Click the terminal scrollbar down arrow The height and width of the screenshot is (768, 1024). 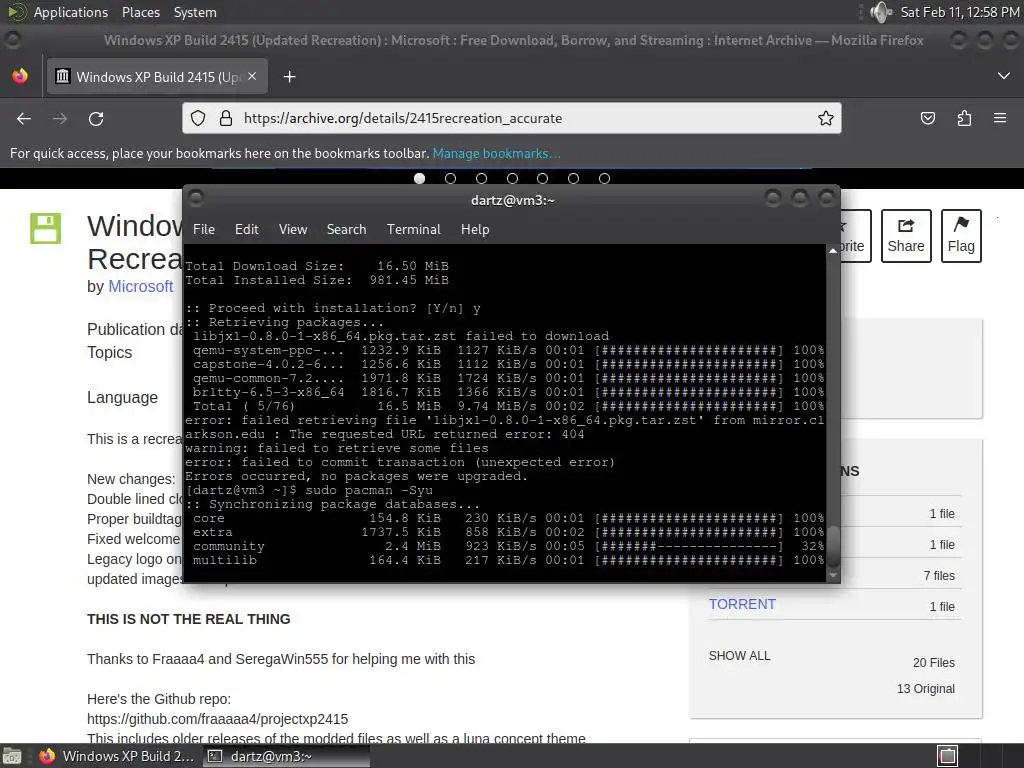pos(833,575)
